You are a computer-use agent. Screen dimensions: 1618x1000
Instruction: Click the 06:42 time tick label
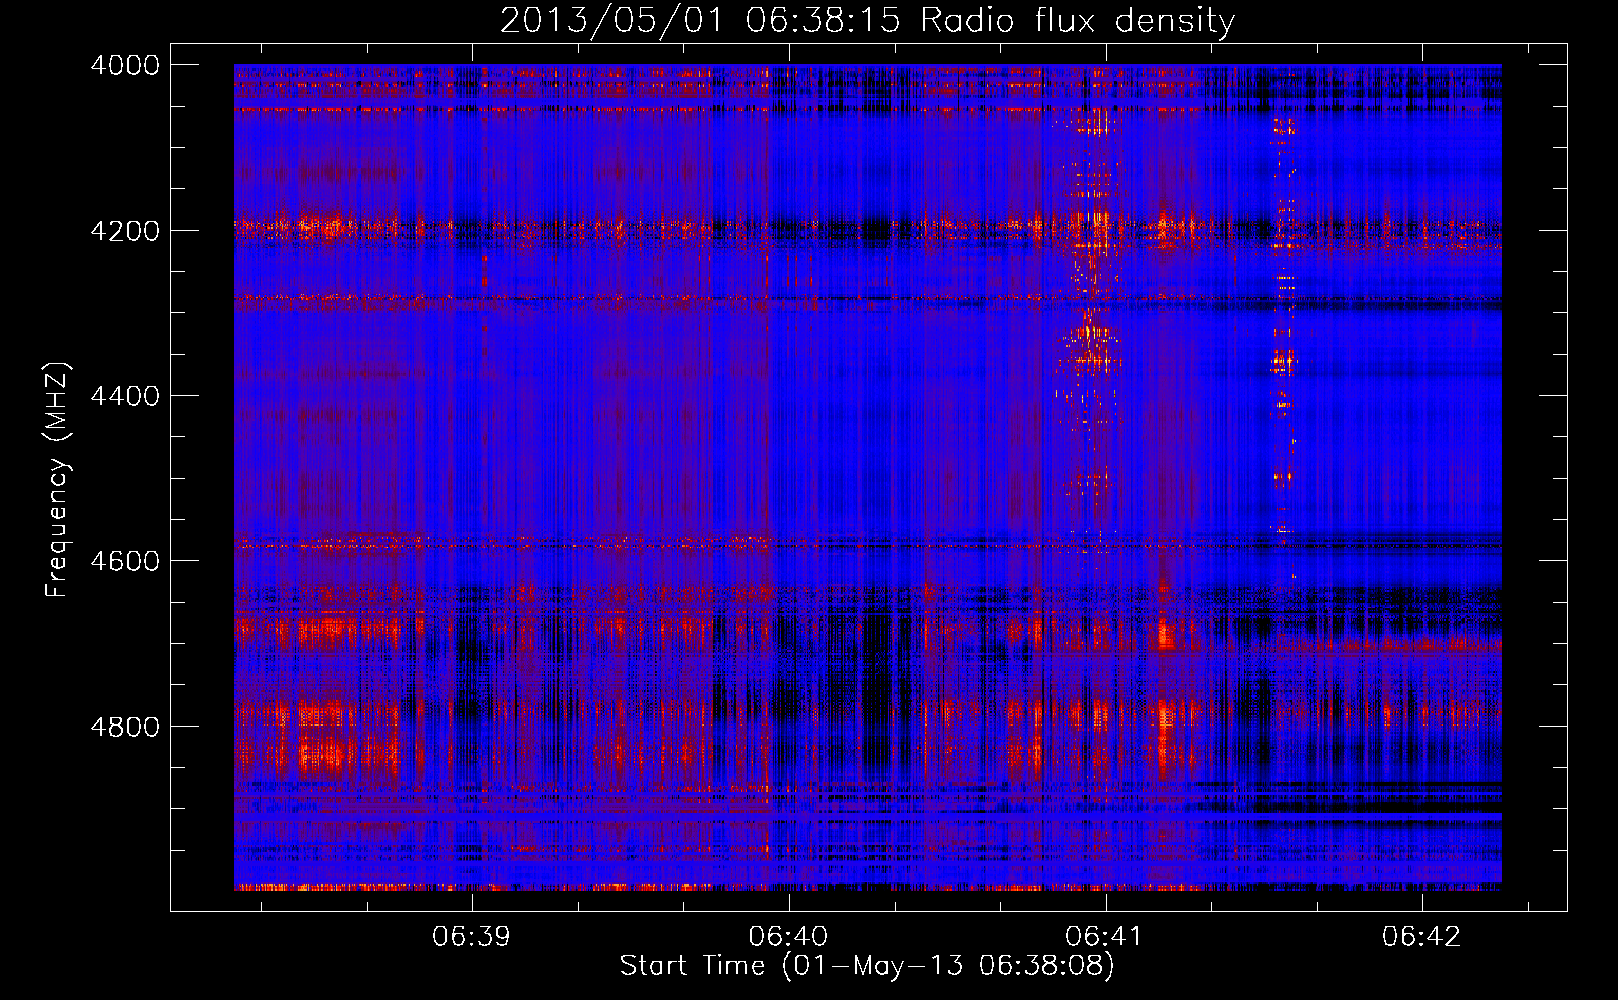1422,937
